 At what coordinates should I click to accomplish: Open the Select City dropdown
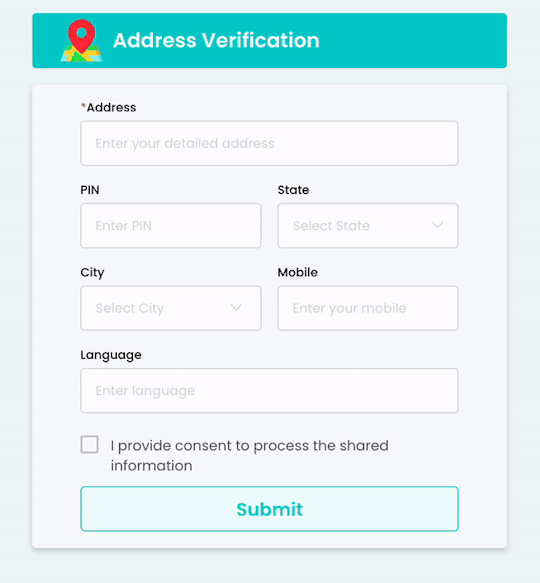171,308
